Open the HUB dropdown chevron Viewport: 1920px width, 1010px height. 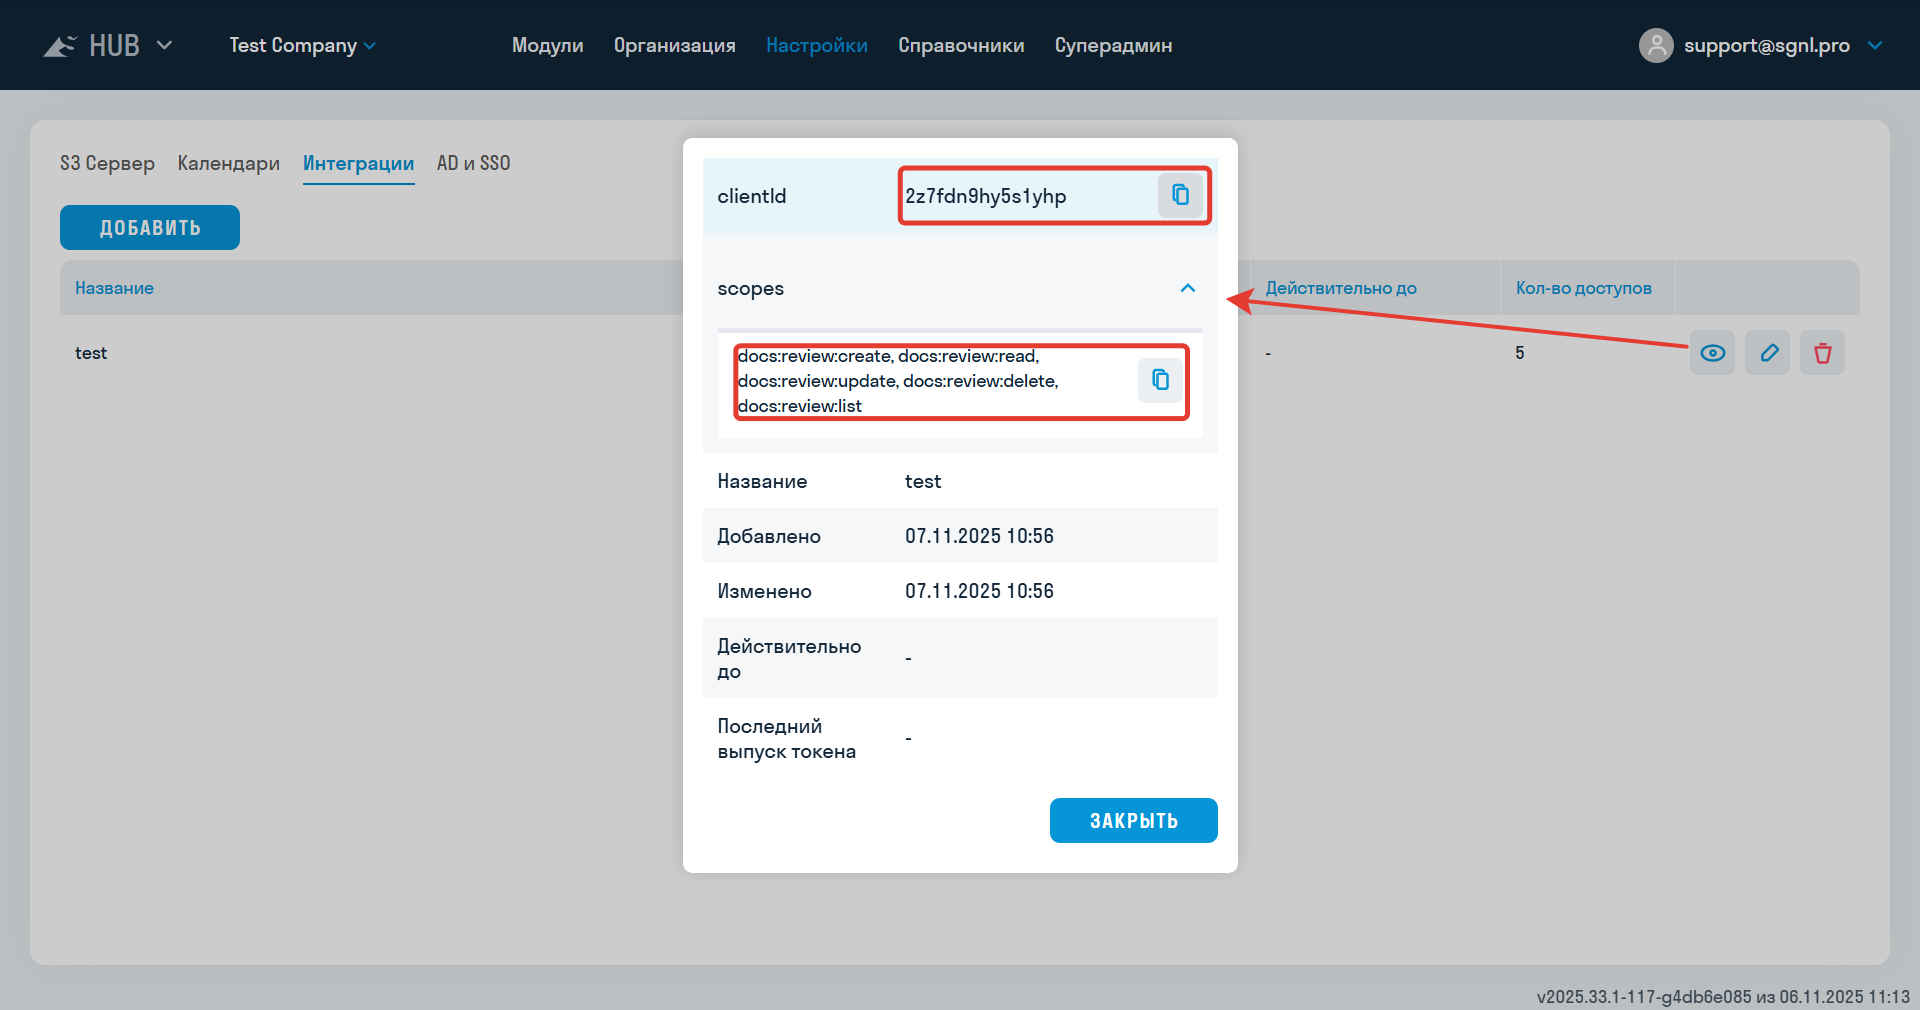point(165,46)
